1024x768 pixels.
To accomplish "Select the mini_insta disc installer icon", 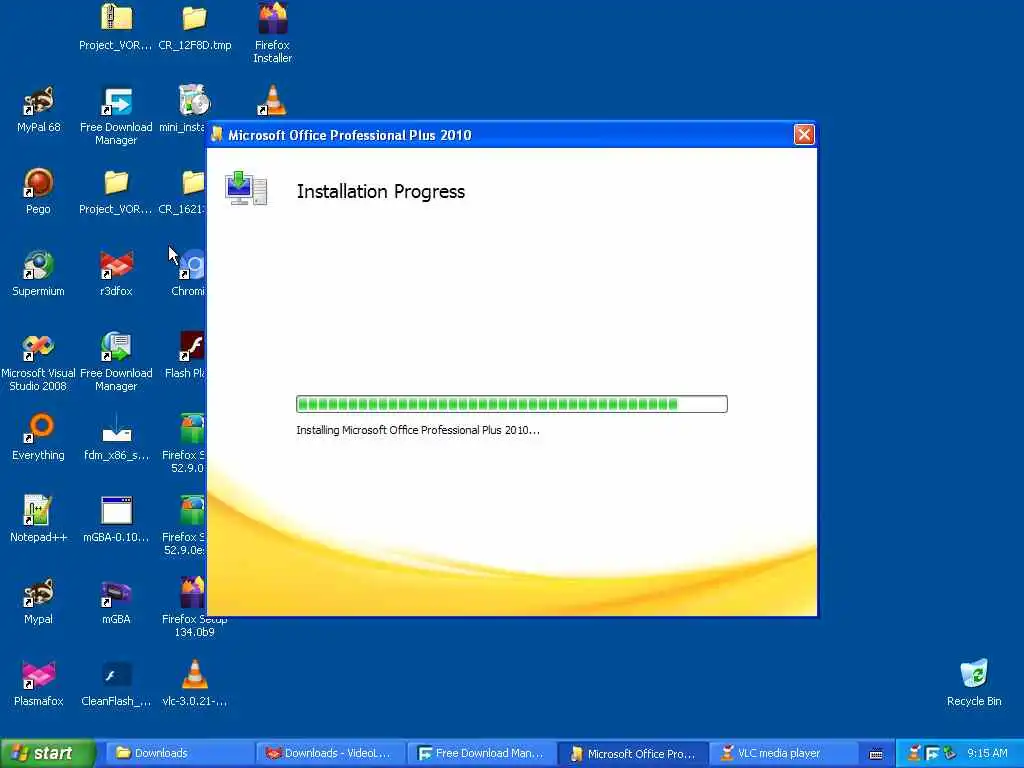I will (194, 102).
